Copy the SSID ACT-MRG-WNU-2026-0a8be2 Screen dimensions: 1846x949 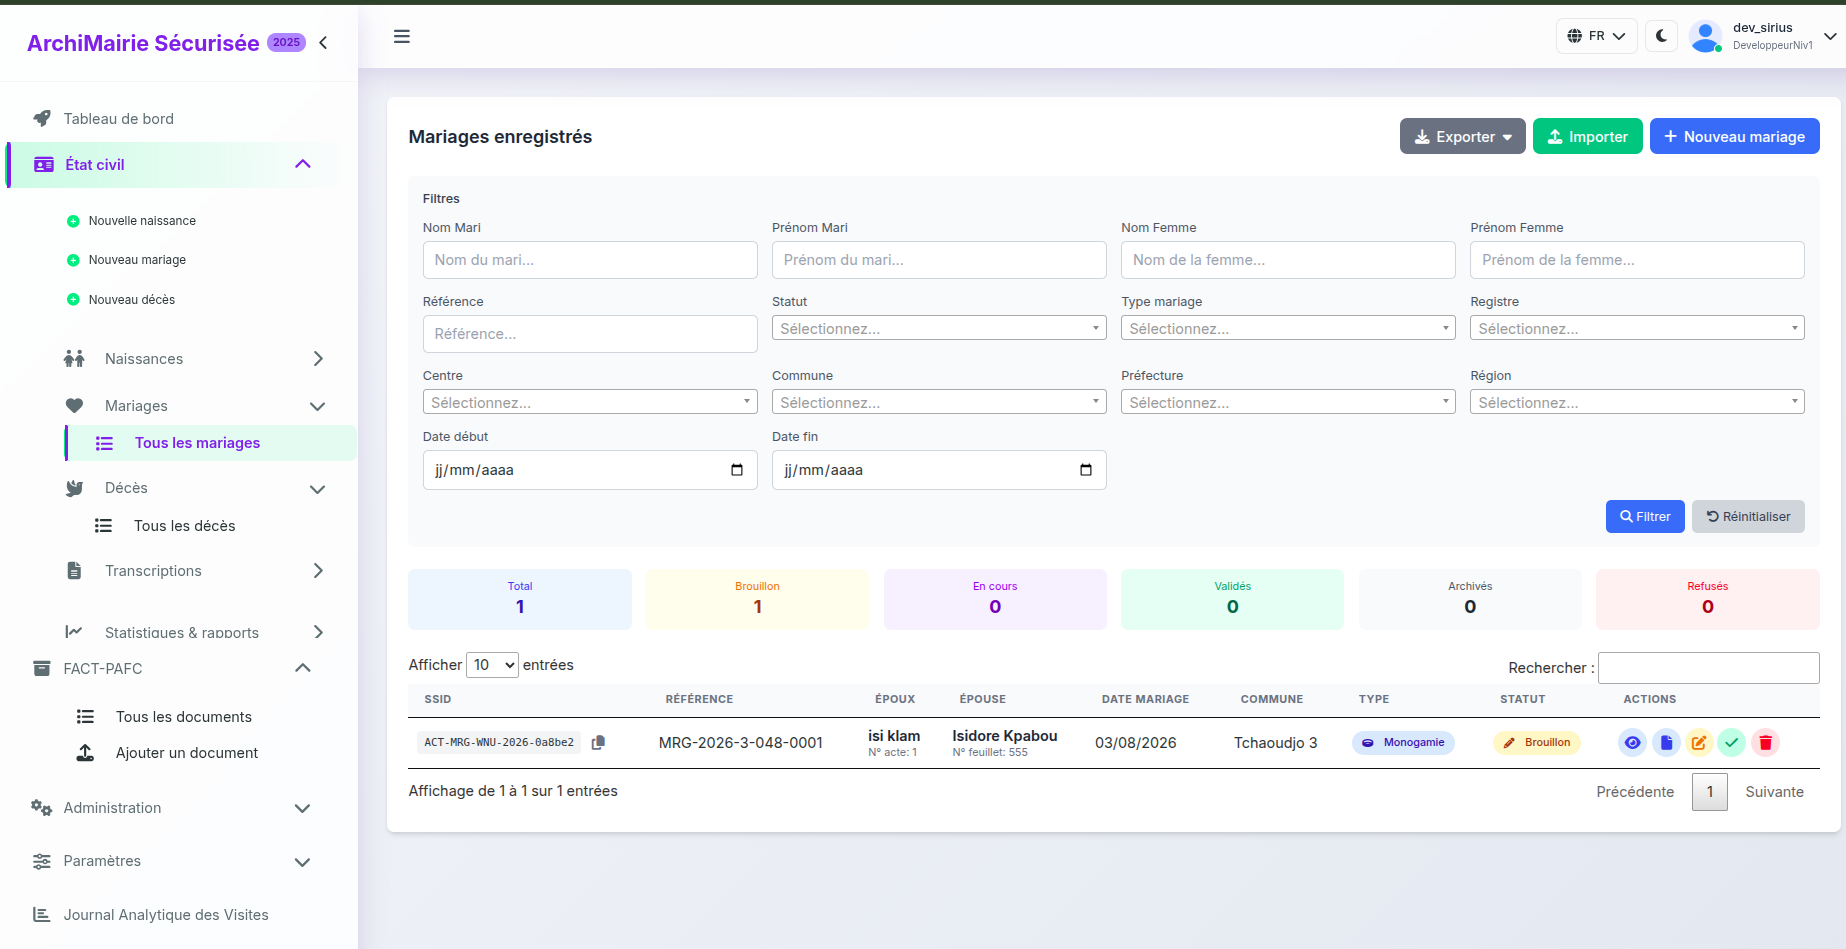(x=598, y=742)
